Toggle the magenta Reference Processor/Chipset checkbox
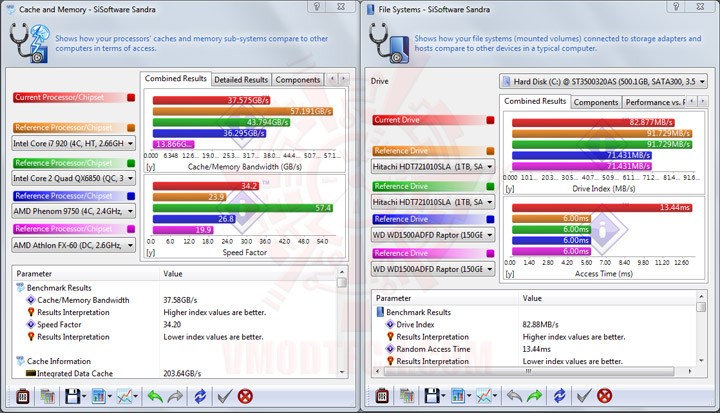The height and width of the screenshot is (413, 720). tap(131, 229)
